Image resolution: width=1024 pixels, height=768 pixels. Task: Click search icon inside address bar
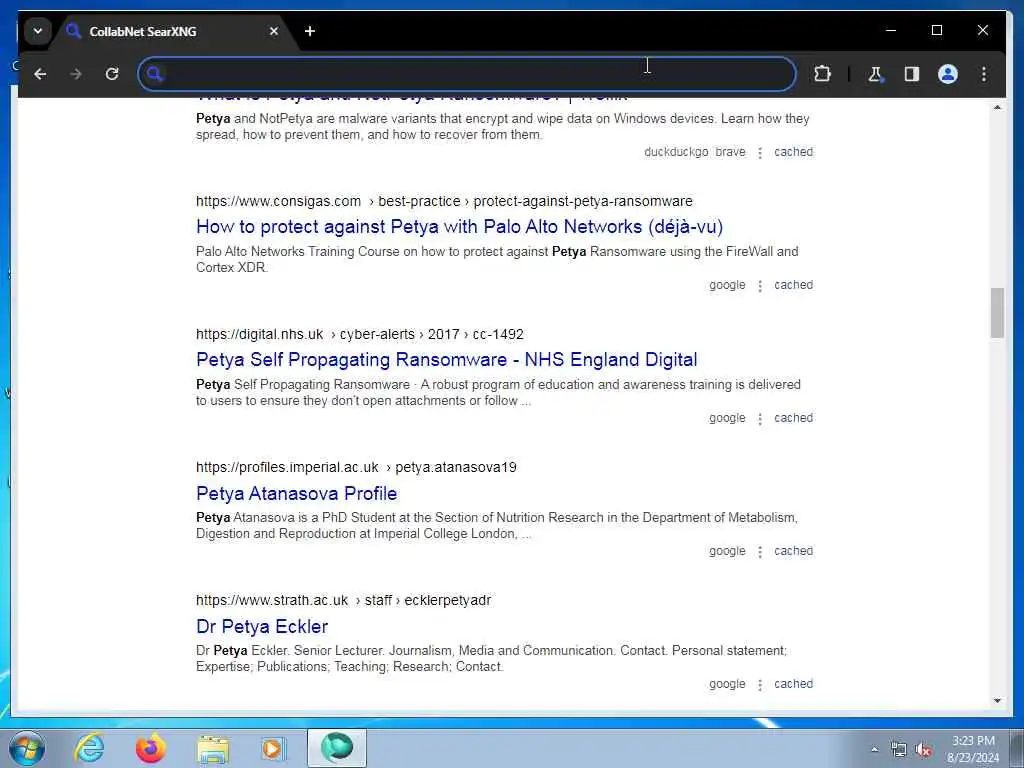(x=155, y=74)
